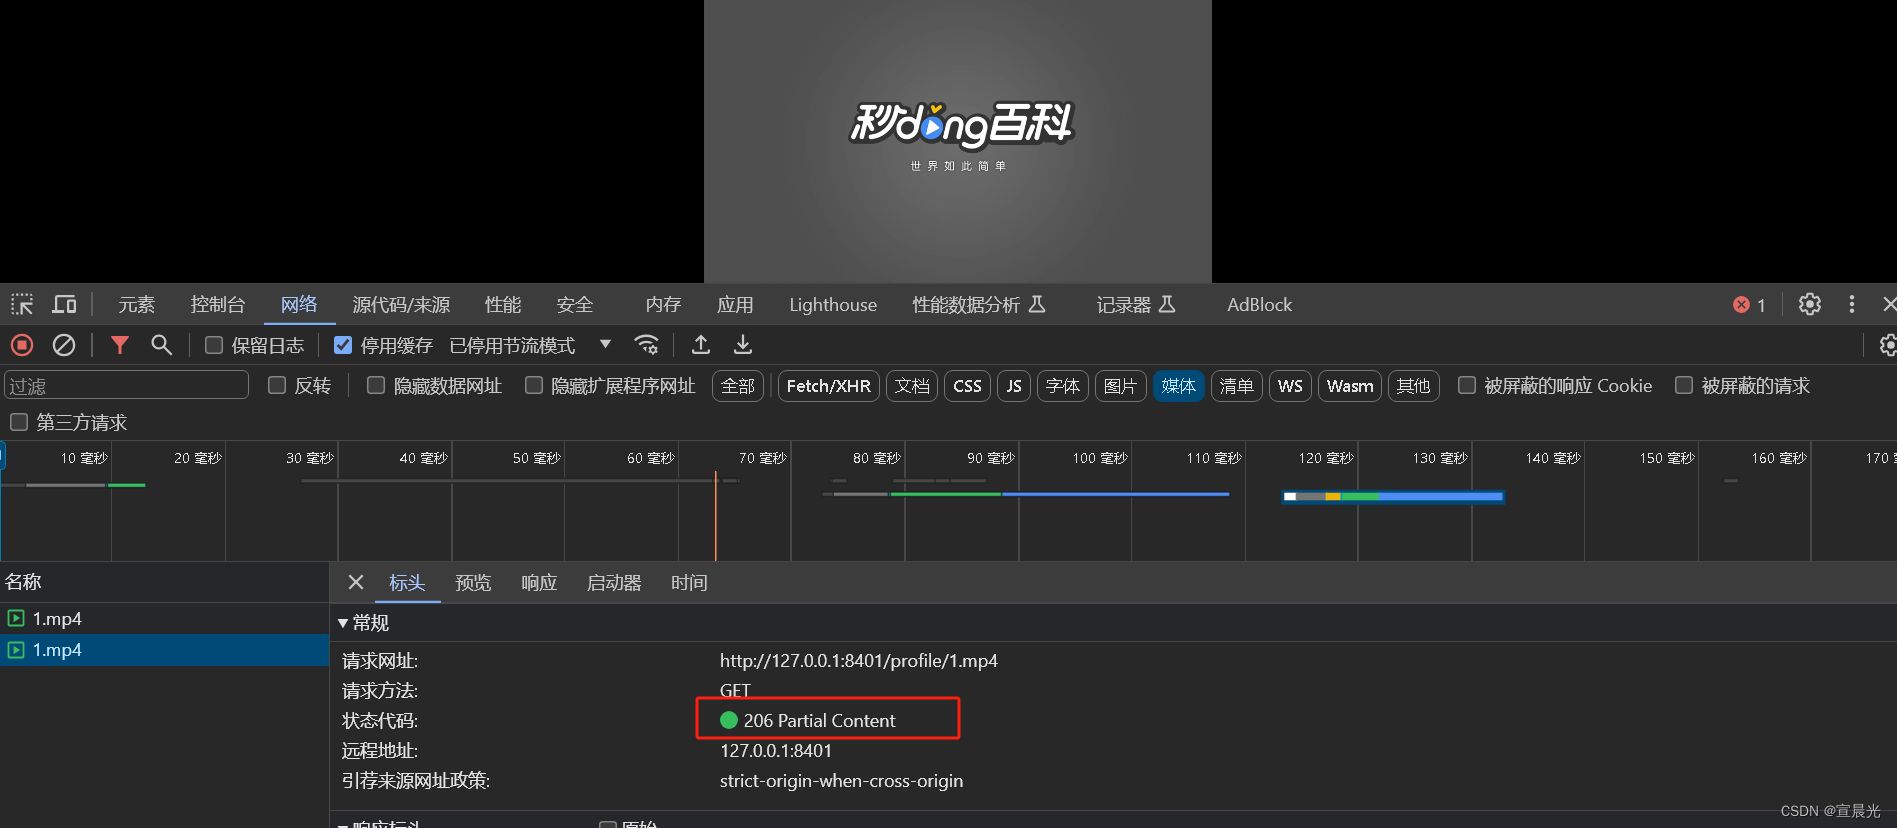Select the highlighted second 1.mp4 request
The width and height of the screenshot is (1897, 828).
(165, 650)
